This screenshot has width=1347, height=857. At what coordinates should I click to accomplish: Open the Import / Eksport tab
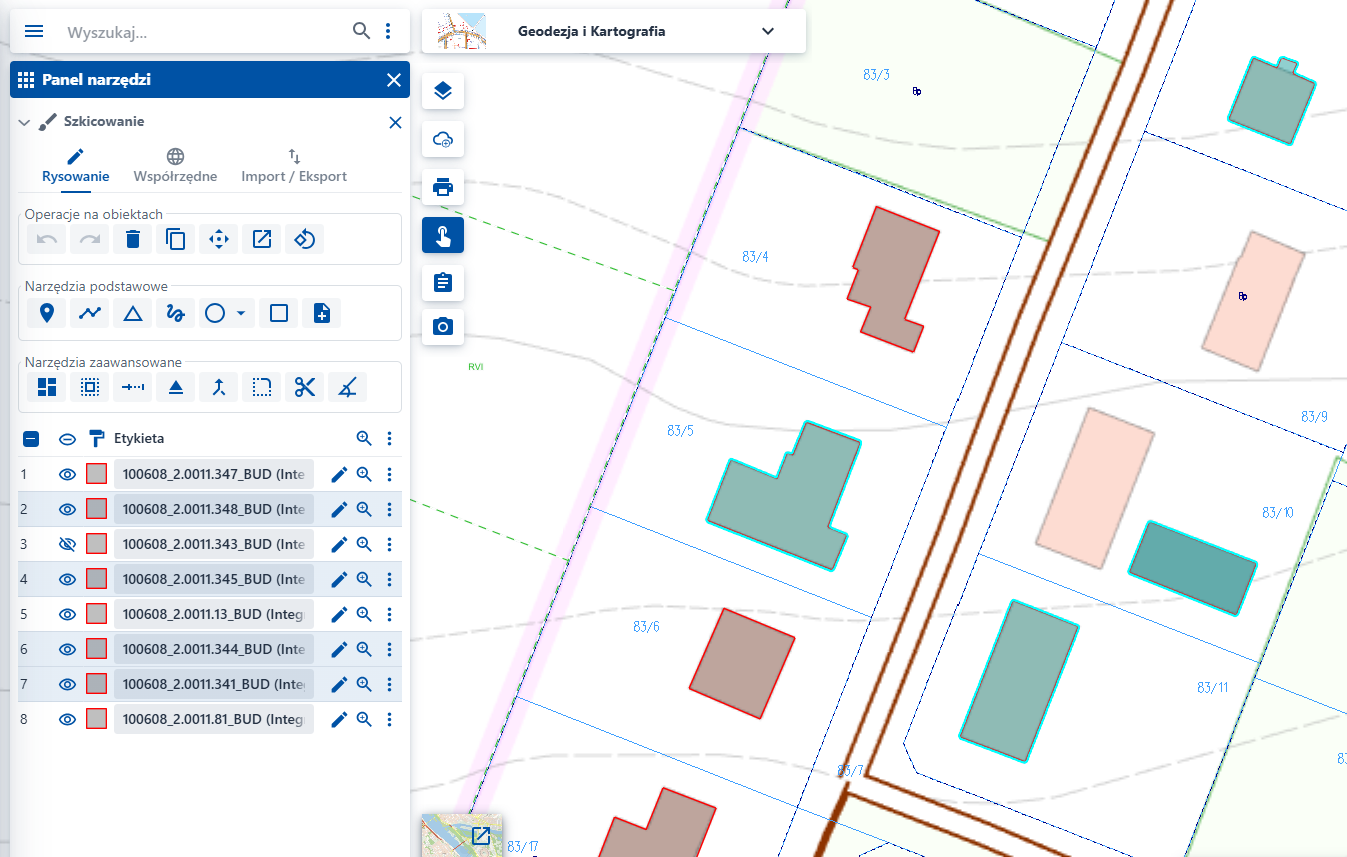point(294,166)
